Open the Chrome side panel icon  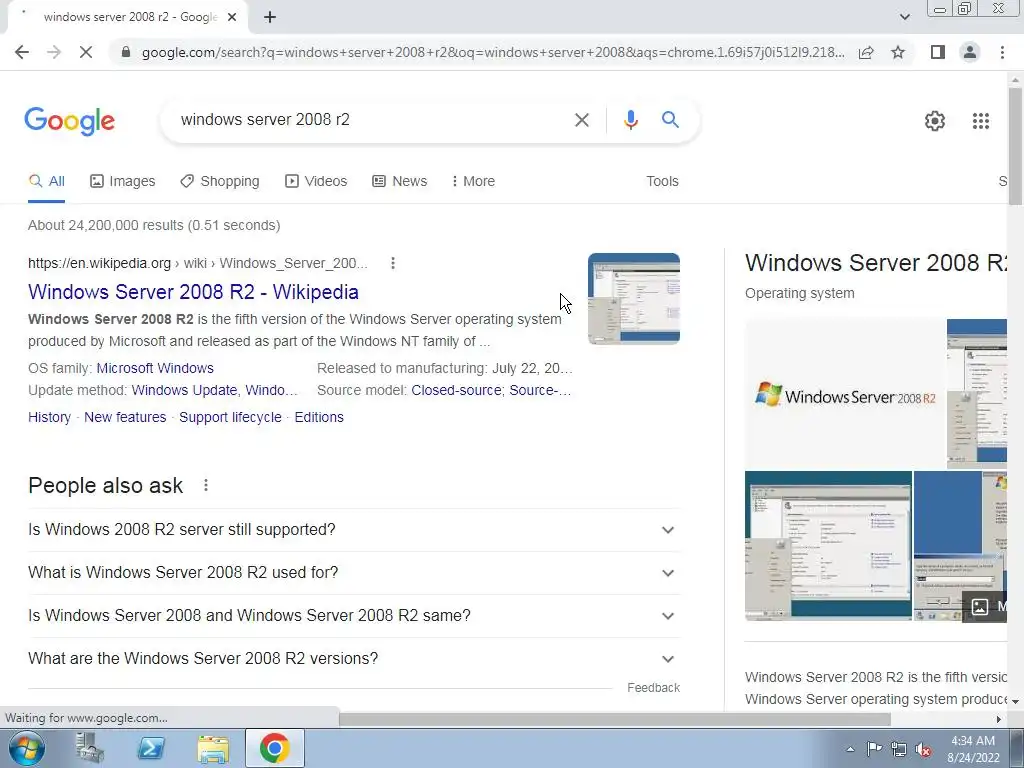pos(938,52)
